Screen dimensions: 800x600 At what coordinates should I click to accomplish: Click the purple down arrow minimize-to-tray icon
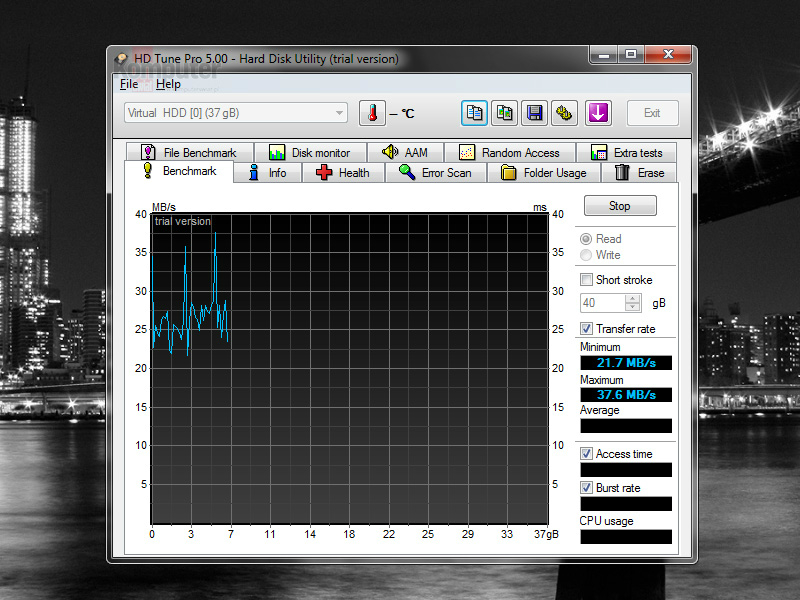coord(598,113)
